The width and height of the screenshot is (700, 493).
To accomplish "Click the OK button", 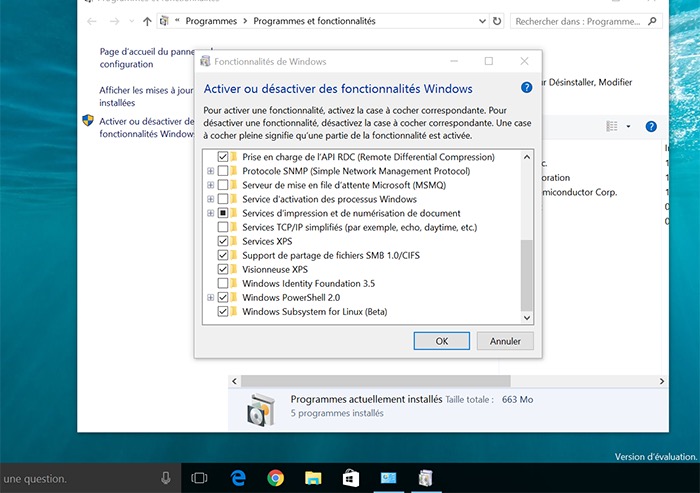I will tap(441, 341).
